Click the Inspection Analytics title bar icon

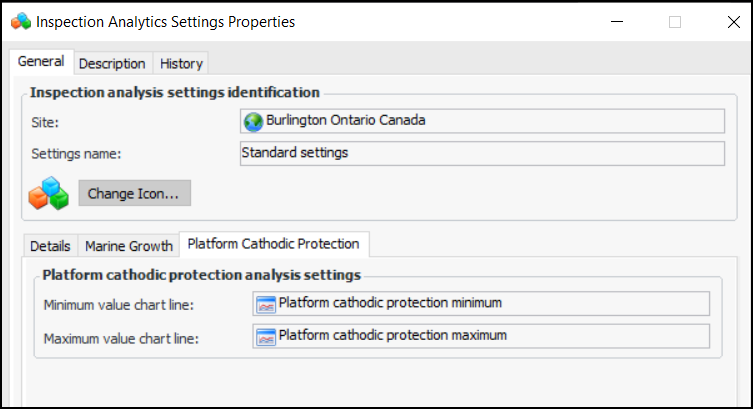21,21
